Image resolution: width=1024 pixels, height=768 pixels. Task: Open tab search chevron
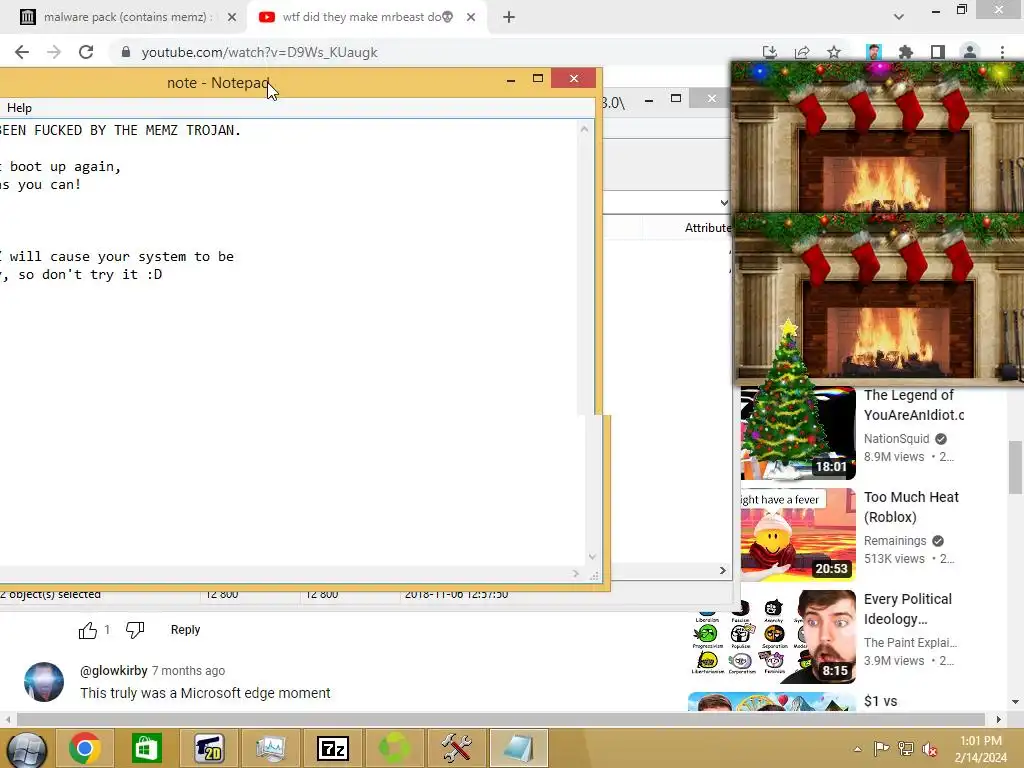(899, 17)
